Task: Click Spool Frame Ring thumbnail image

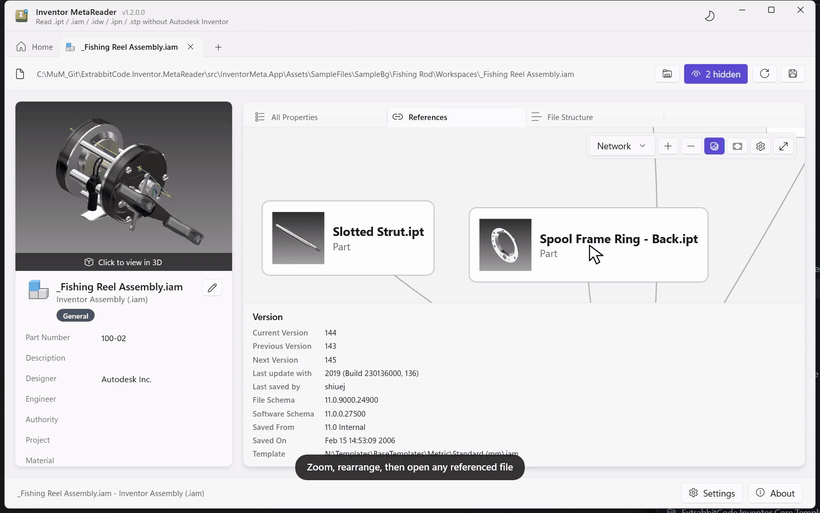Action: coord(505,245)
